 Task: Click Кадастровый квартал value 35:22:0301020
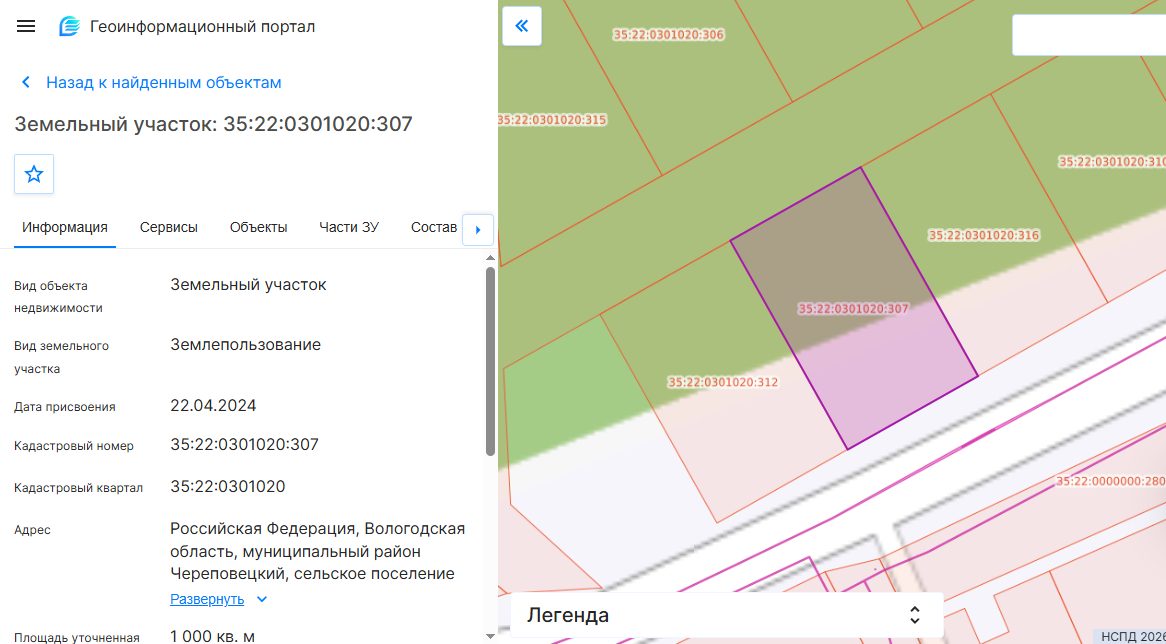[x=228, y=486]
